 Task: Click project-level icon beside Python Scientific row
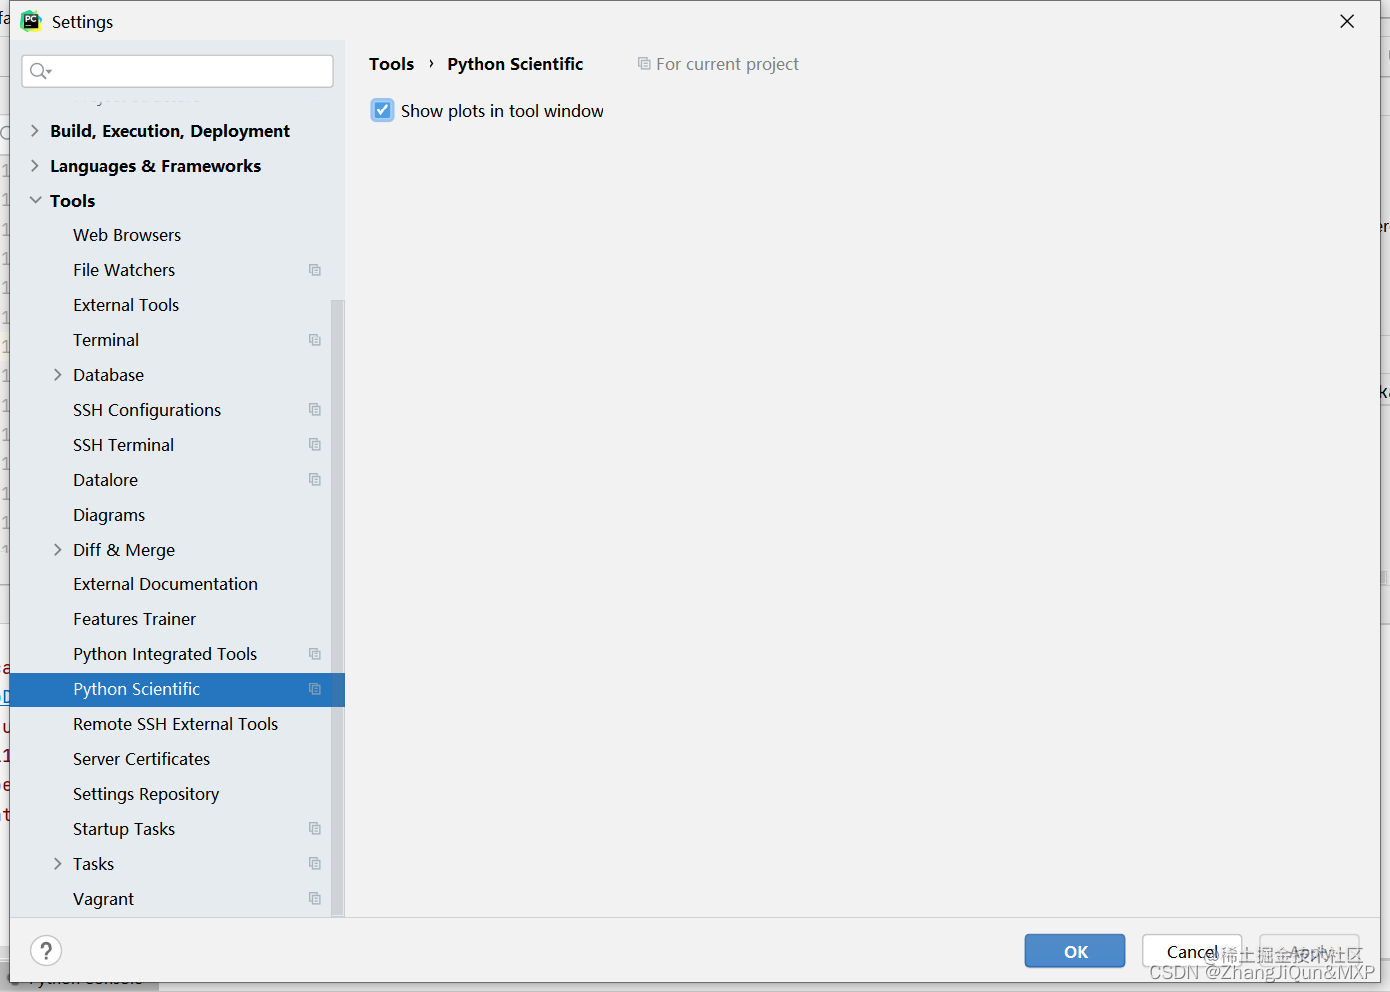pos(315,689)
